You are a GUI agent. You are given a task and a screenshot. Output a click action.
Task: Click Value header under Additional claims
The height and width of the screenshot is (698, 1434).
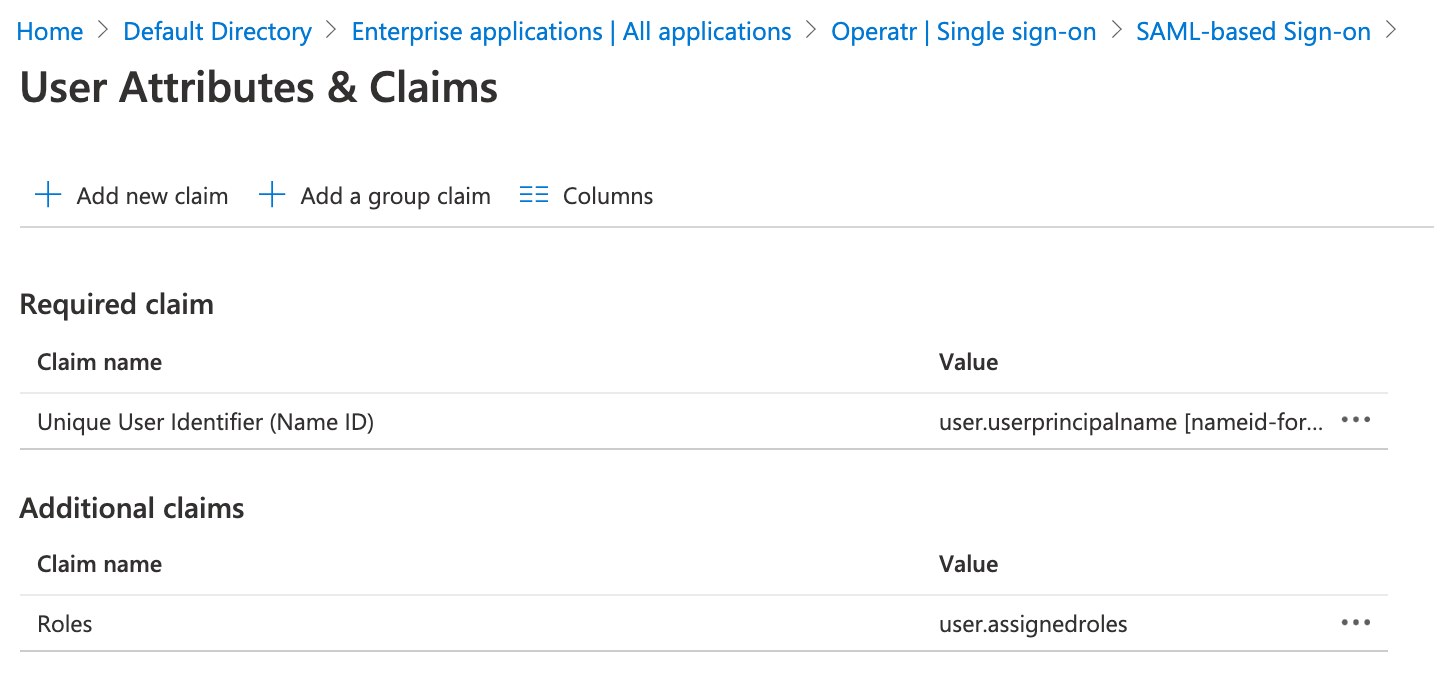(x=968, y=564)
